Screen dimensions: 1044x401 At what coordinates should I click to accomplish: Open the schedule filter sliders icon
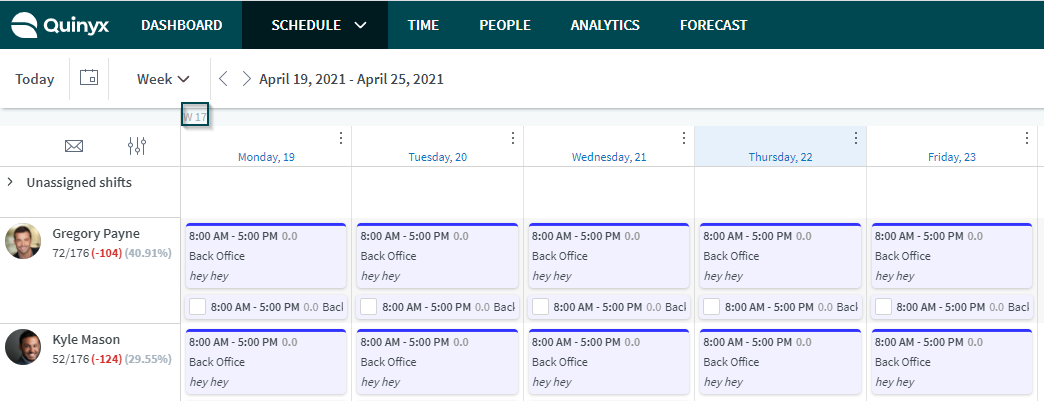click(137, 146)
